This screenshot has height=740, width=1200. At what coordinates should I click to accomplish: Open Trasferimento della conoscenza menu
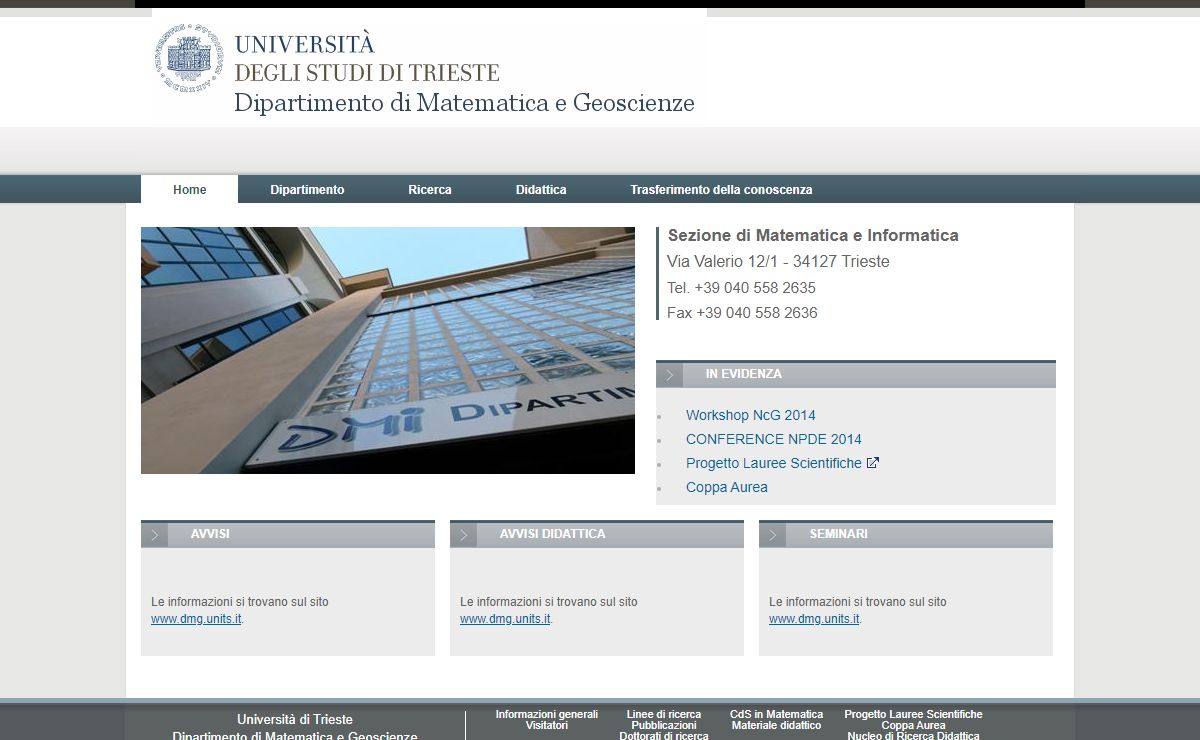(721, 189)
